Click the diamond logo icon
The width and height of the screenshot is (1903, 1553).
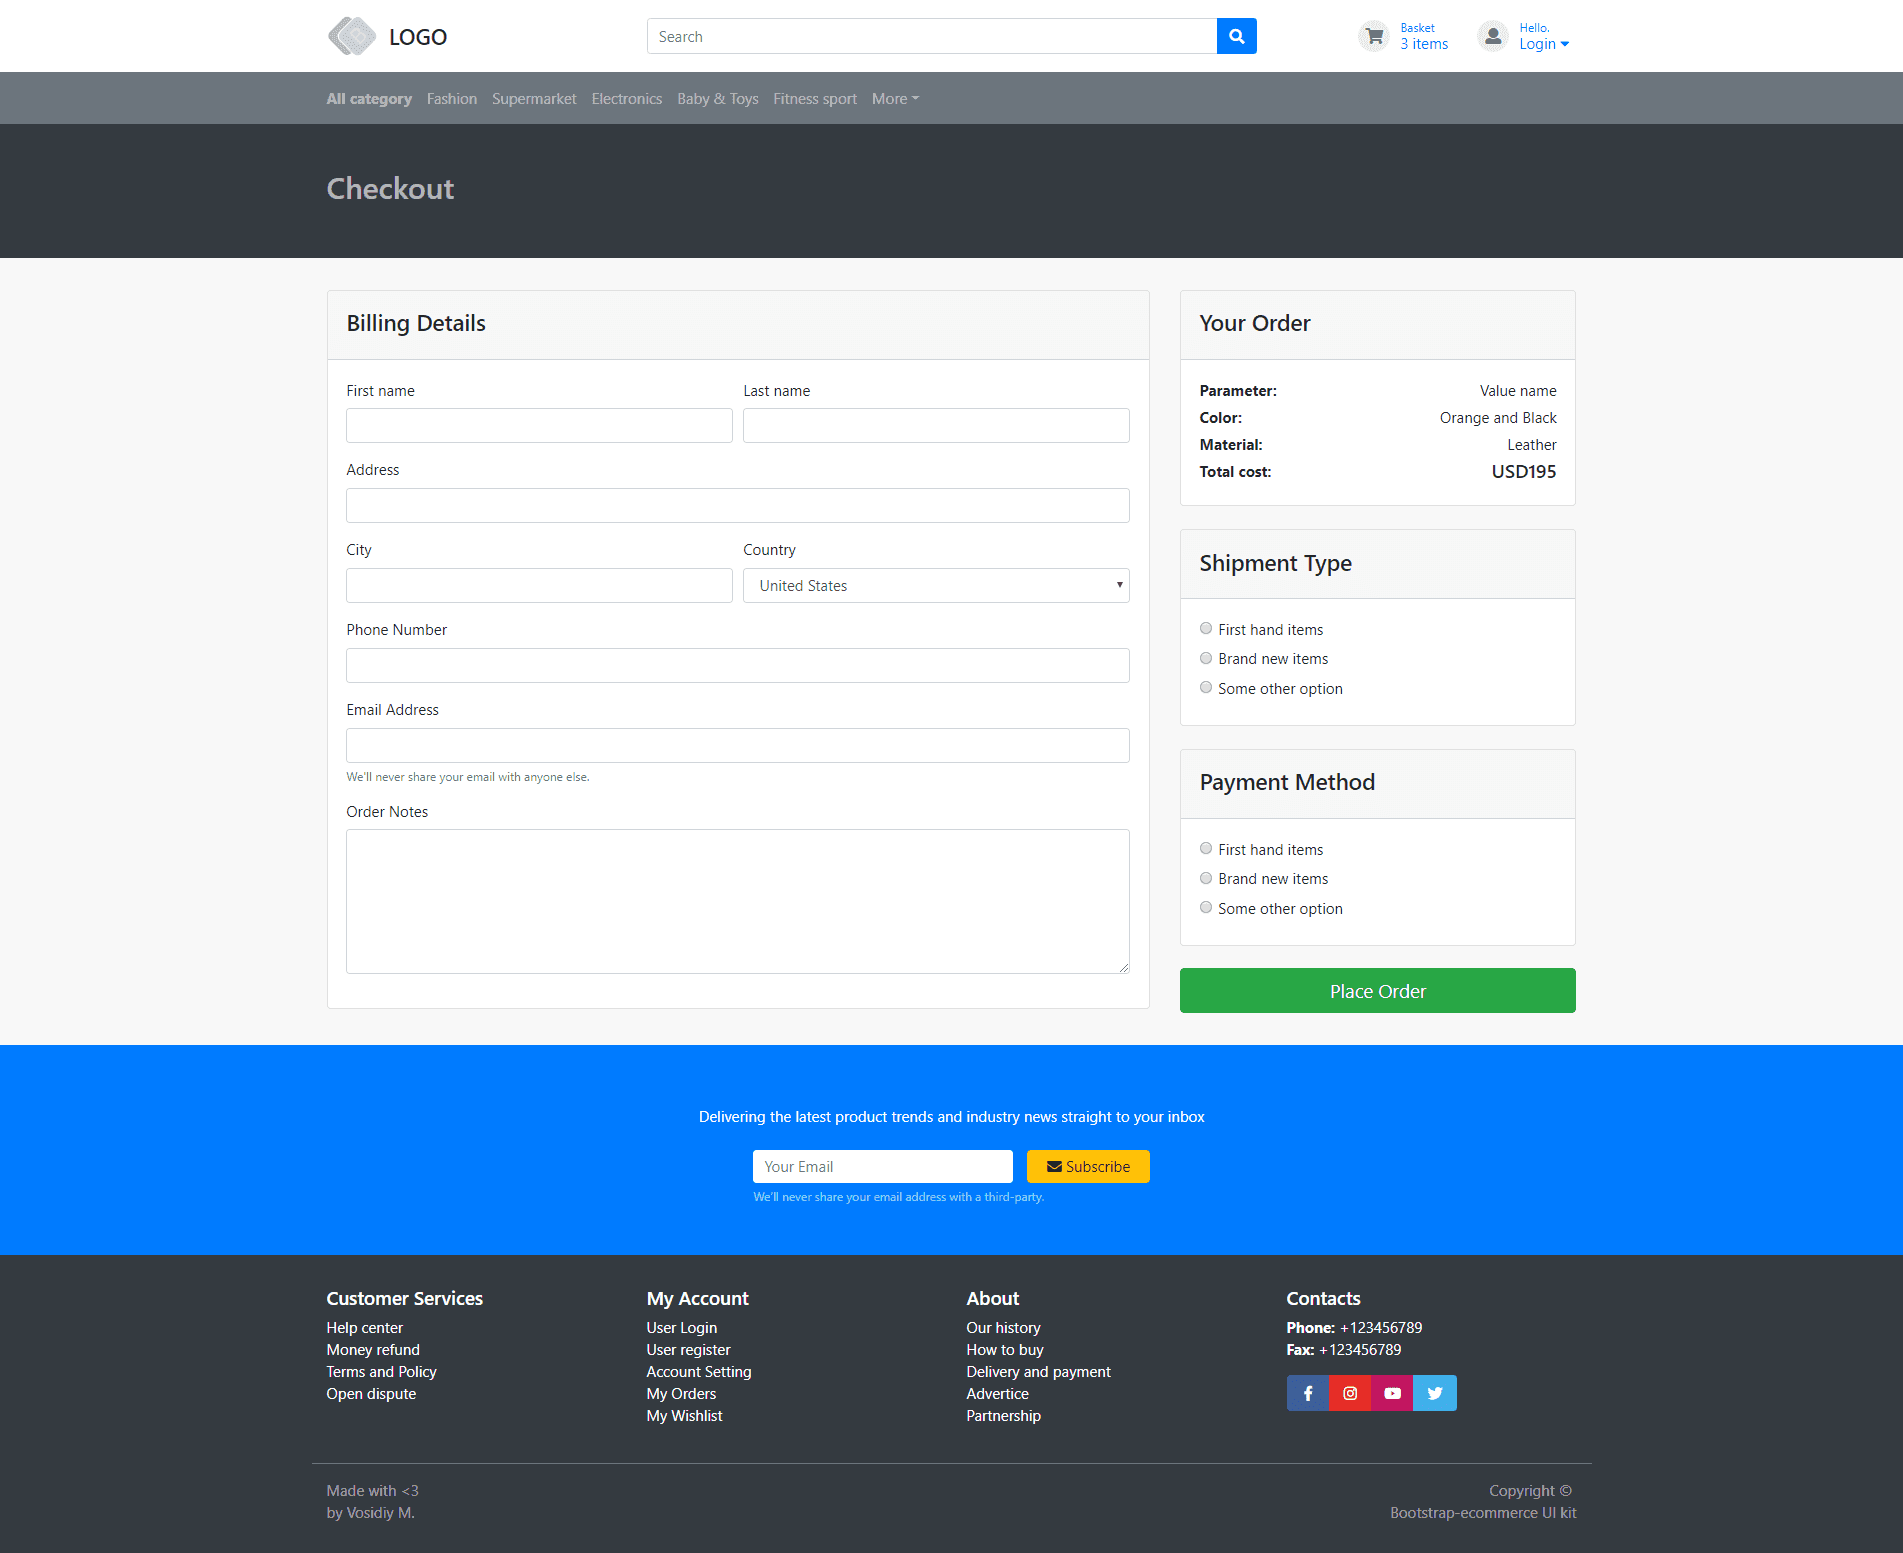(351, 36)
